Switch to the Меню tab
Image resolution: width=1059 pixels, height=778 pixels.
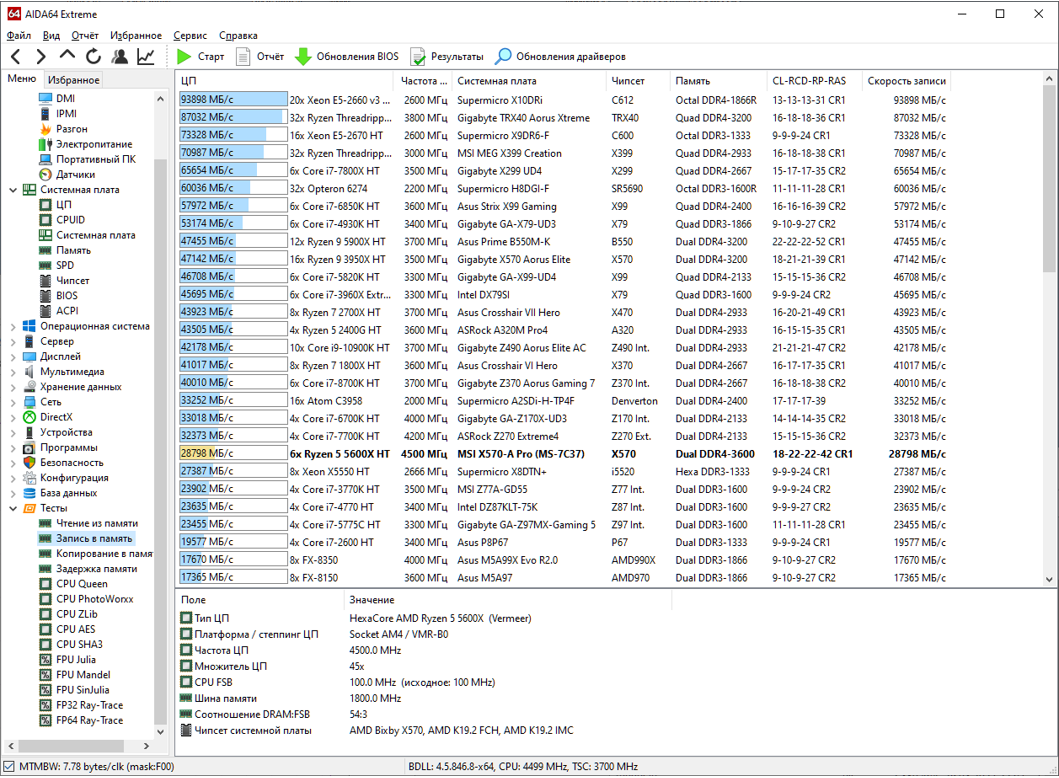click(x=22, y=79)
